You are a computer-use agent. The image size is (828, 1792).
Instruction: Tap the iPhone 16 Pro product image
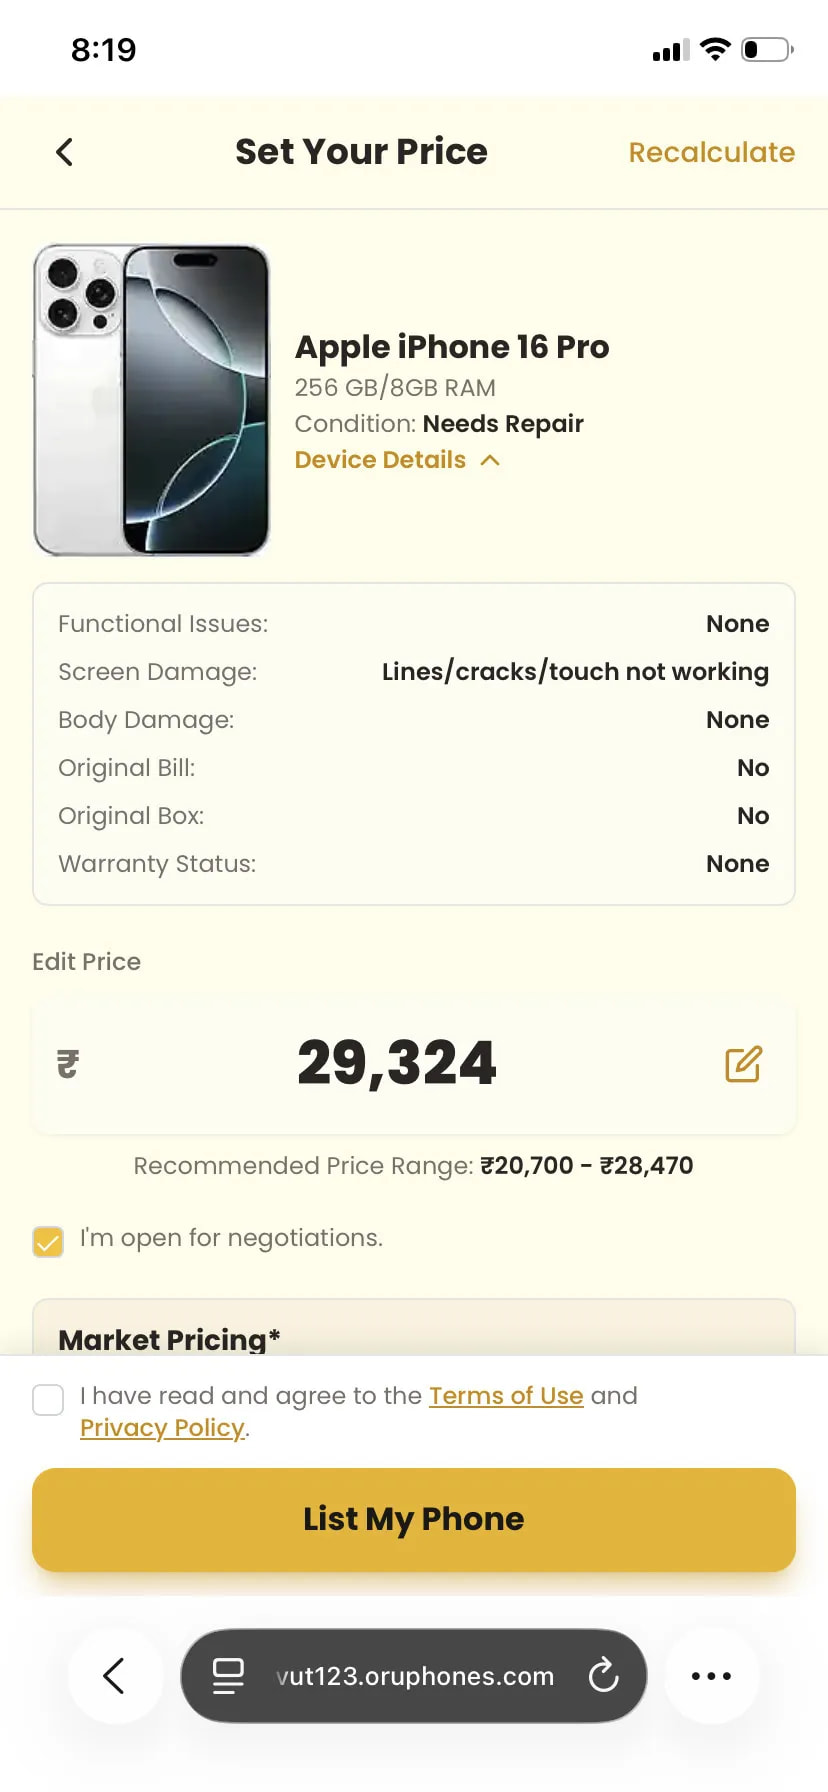click(x=152, y=400)
